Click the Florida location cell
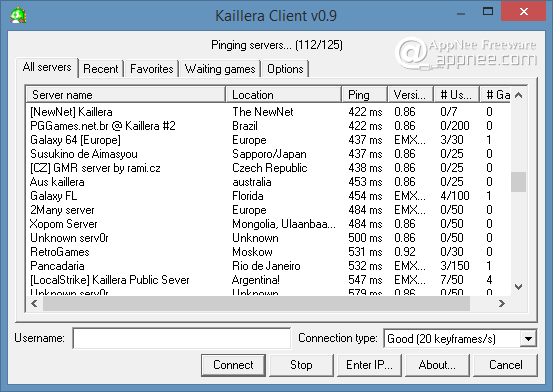 pos(248,196)
